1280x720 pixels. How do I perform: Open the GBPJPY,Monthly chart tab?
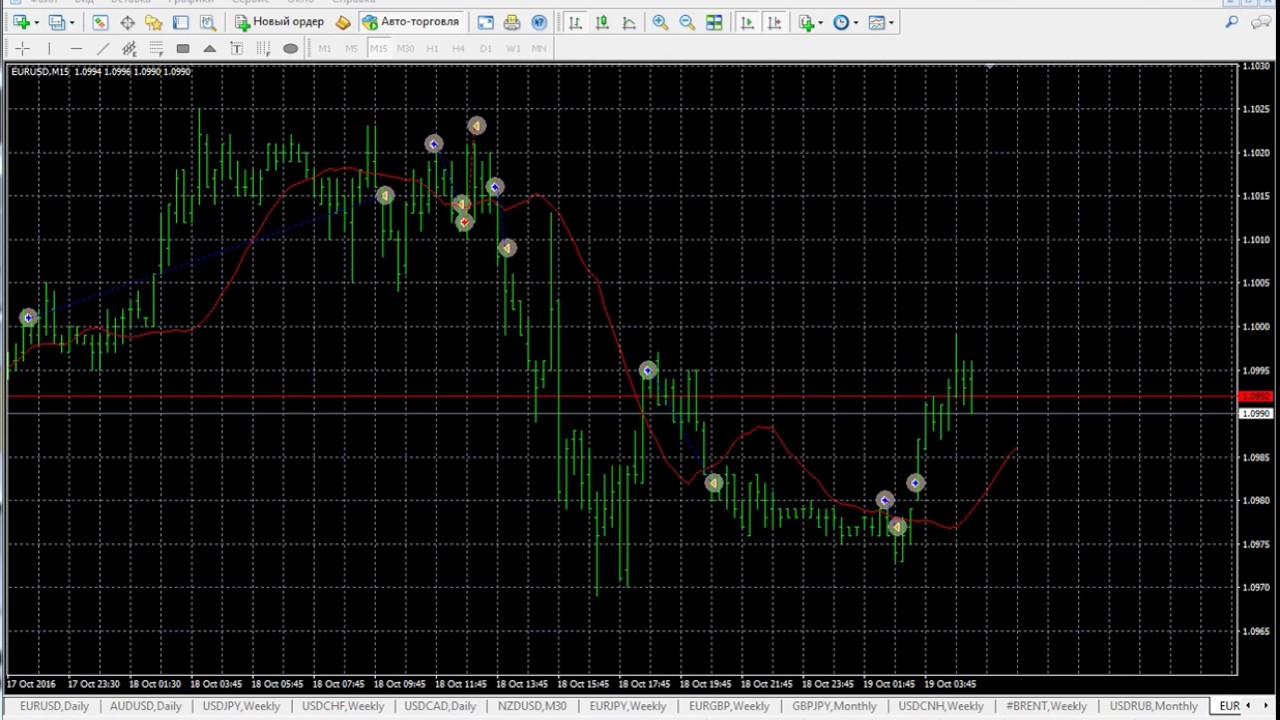[x=834, y=706]
